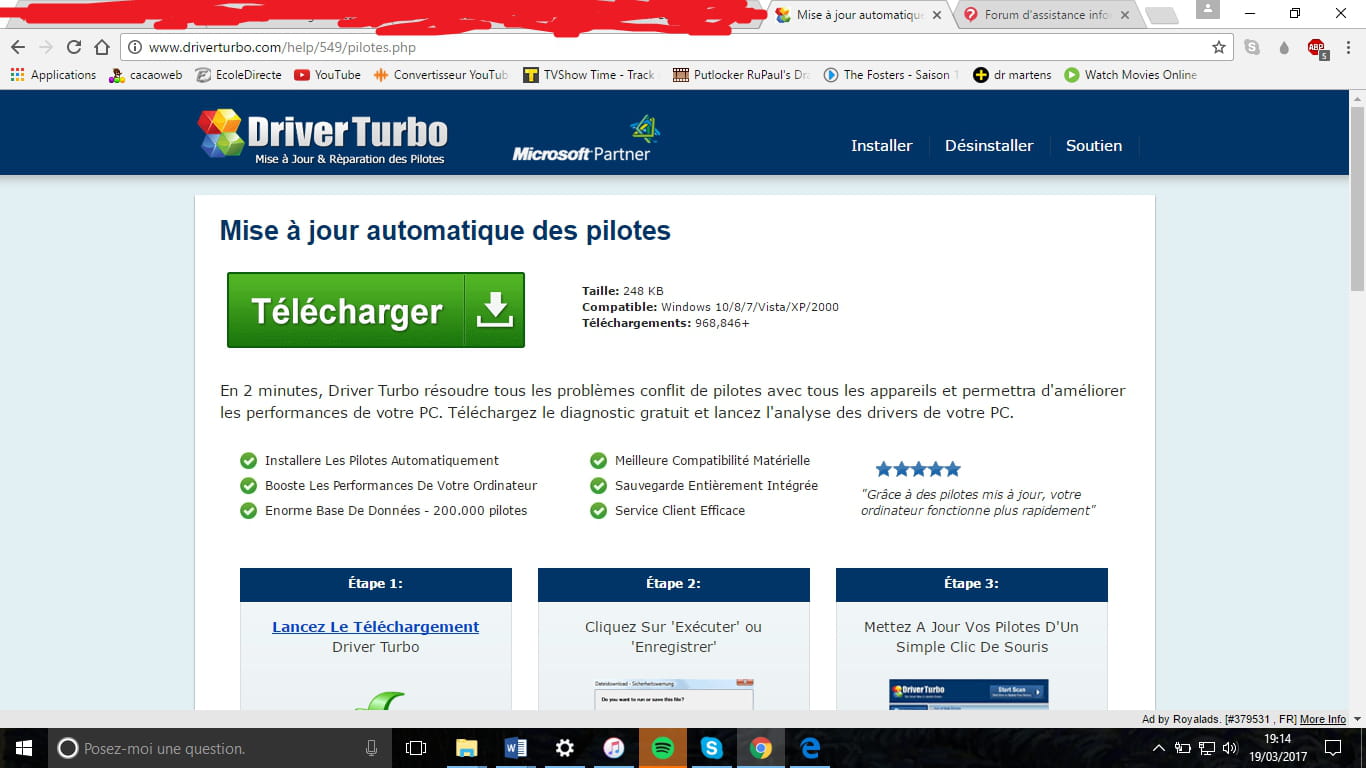Open the Applications shortcut in bookmarks bar
The width and height of the screenshot is (1366, 772).
(53, 75)
